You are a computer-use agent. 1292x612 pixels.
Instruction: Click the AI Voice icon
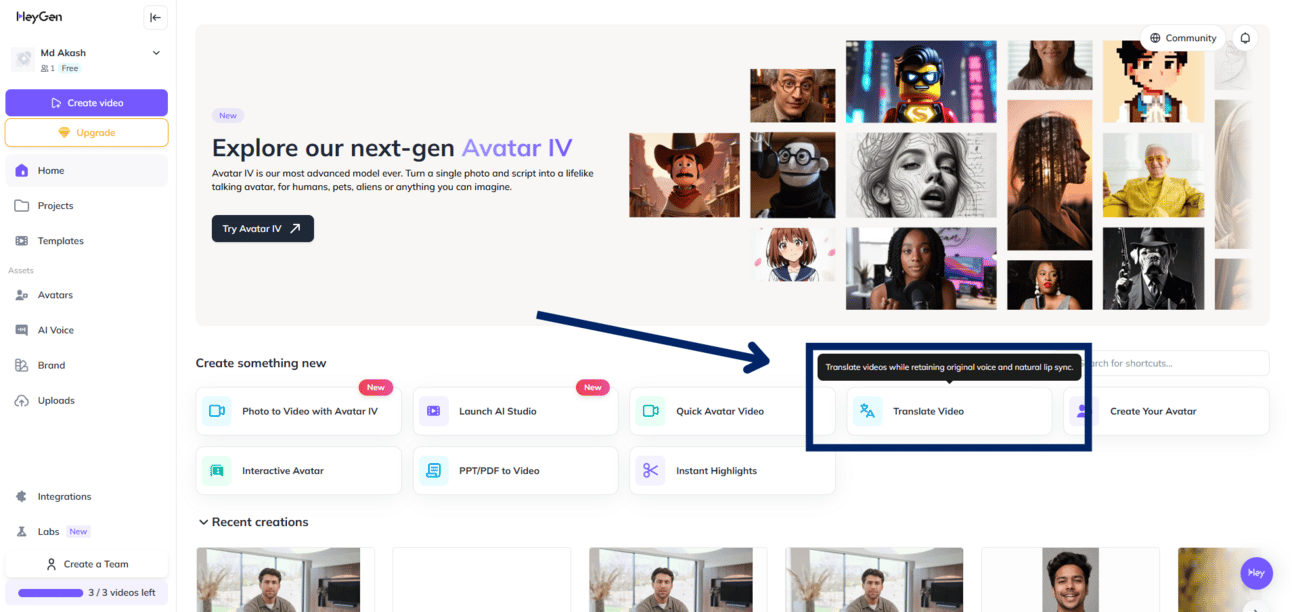(22, 330)
